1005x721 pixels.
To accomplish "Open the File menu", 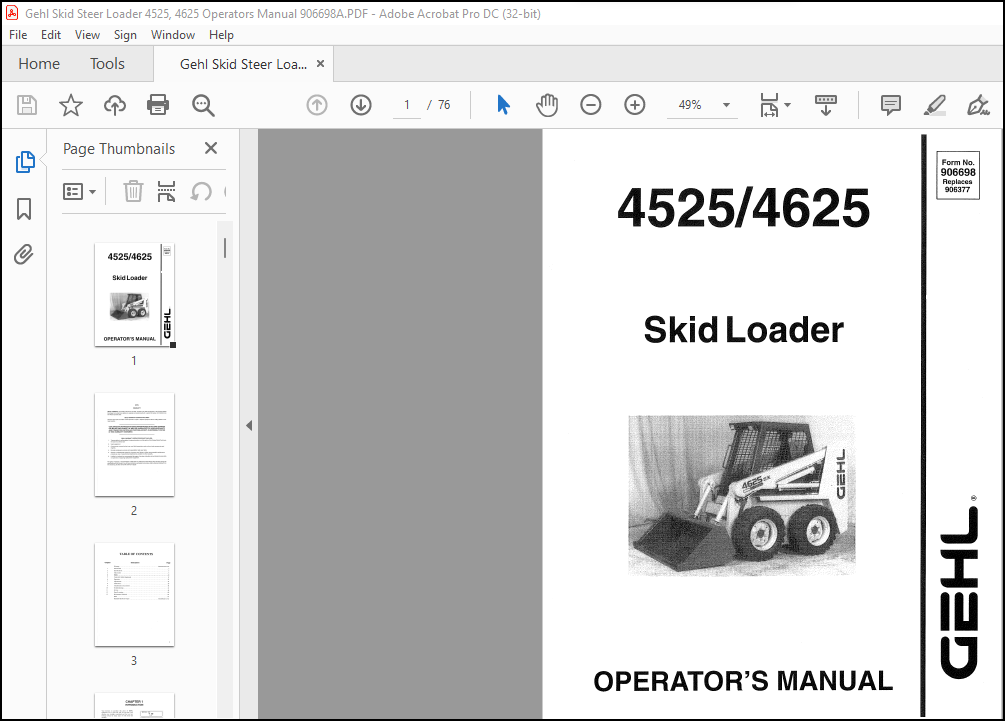I will [x=18, y=35].
